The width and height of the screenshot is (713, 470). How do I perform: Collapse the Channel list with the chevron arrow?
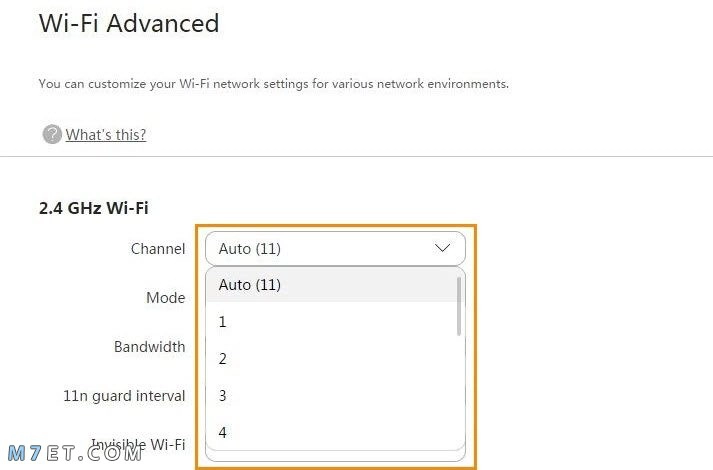click(x=442, y=248)
